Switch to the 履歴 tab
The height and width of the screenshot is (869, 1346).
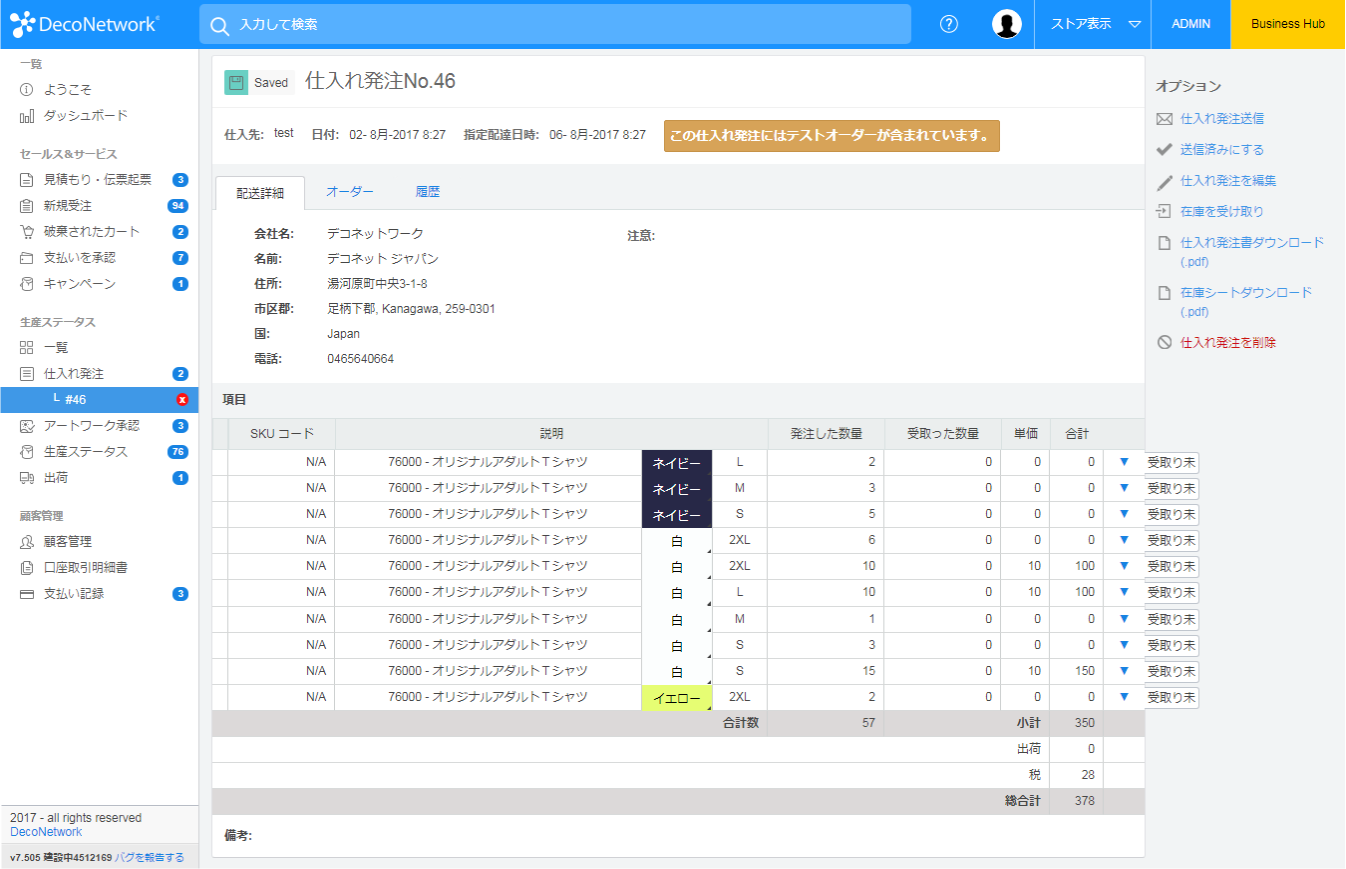(x=428, y=191)
